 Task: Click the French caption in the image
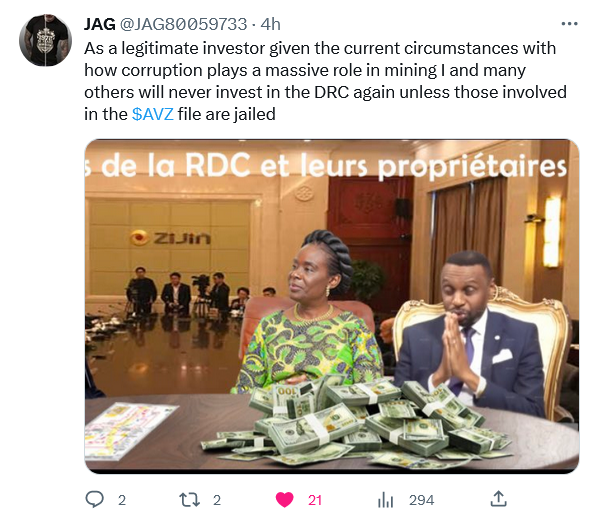(326, 165)
